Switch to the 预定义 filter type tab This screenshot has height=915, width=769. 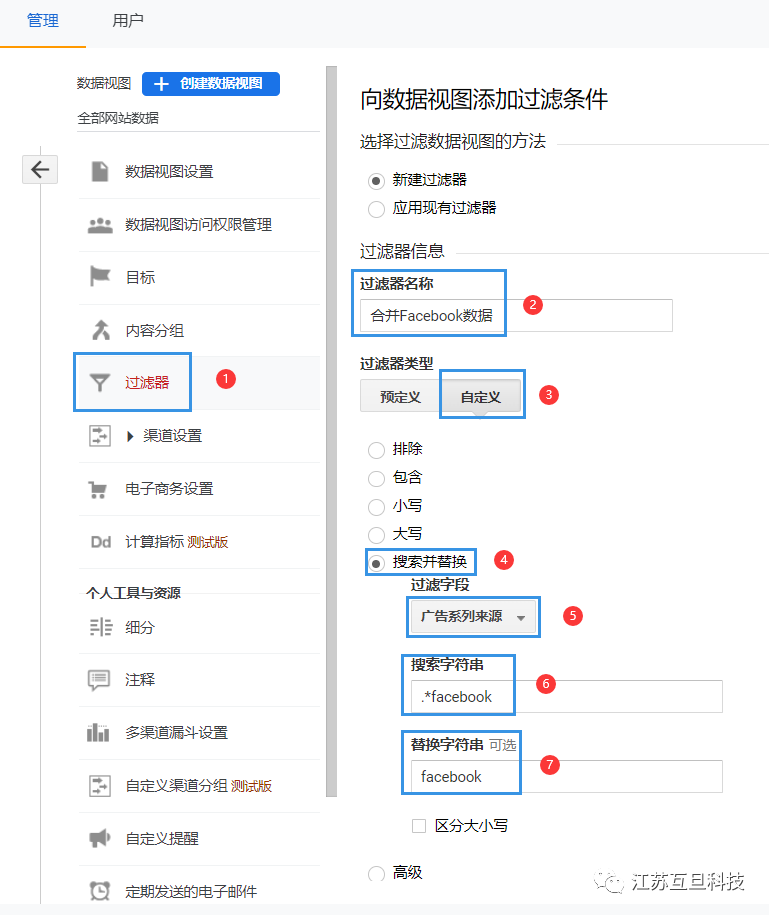click(x=400, y=397)
